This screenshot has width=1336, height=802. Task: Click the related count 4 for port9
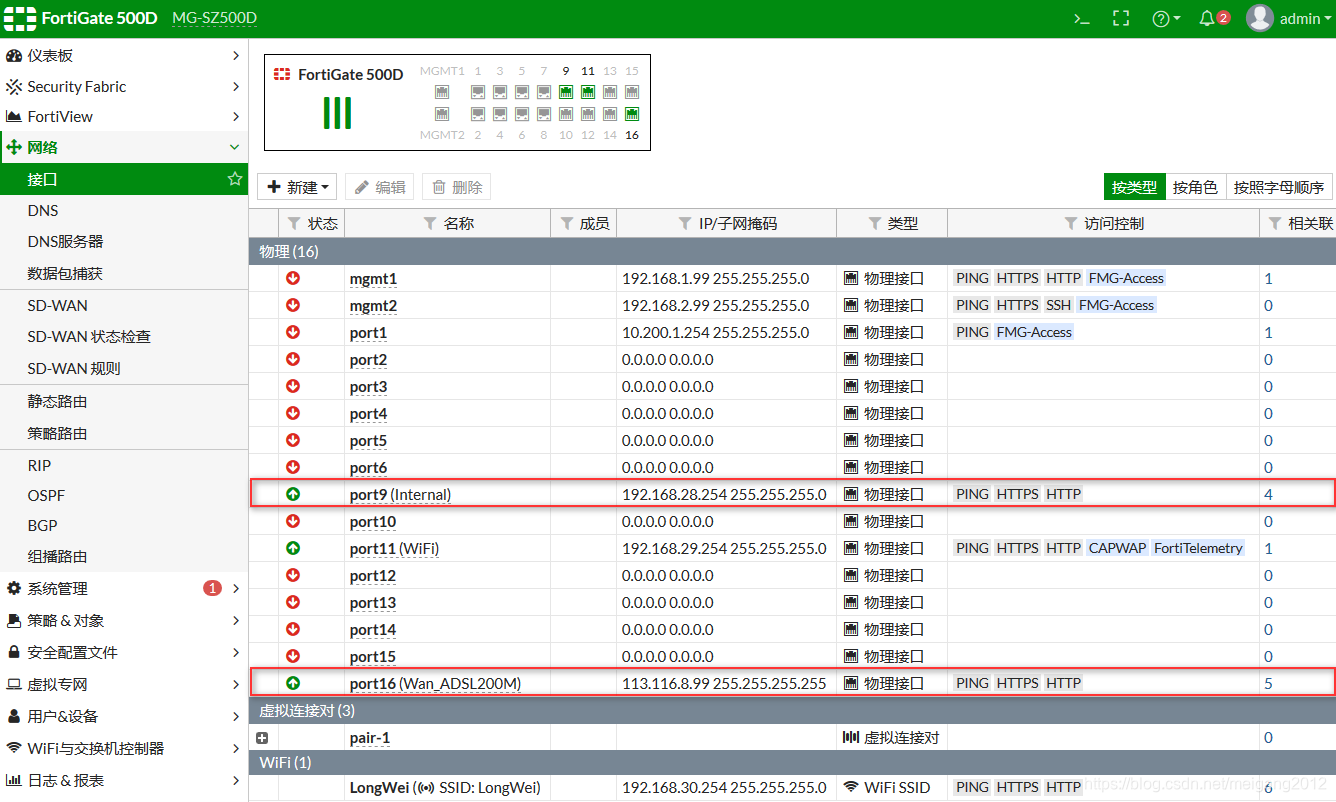click(x=1269, y=494)
